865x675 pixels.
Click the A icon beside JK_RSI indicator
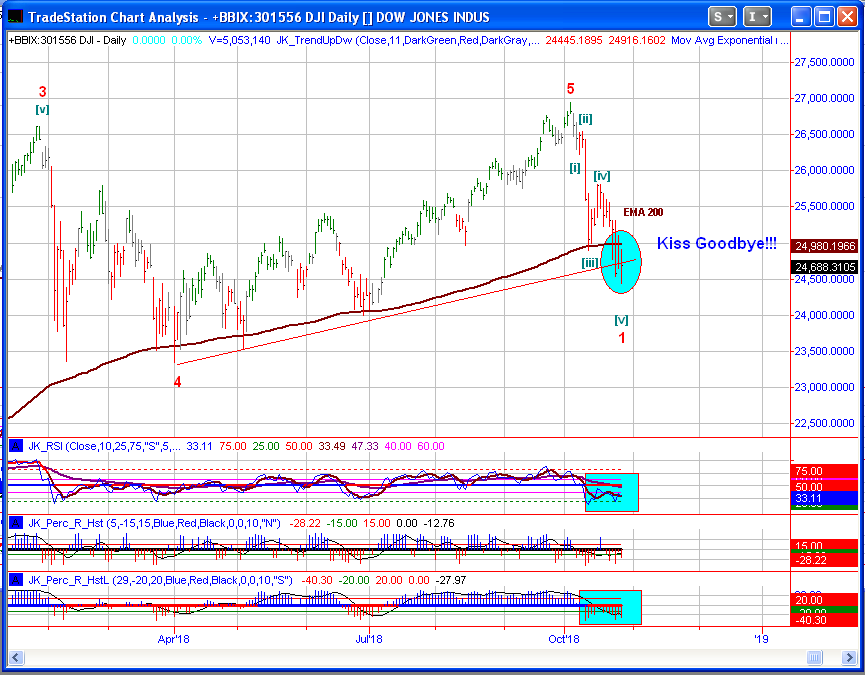15,446
